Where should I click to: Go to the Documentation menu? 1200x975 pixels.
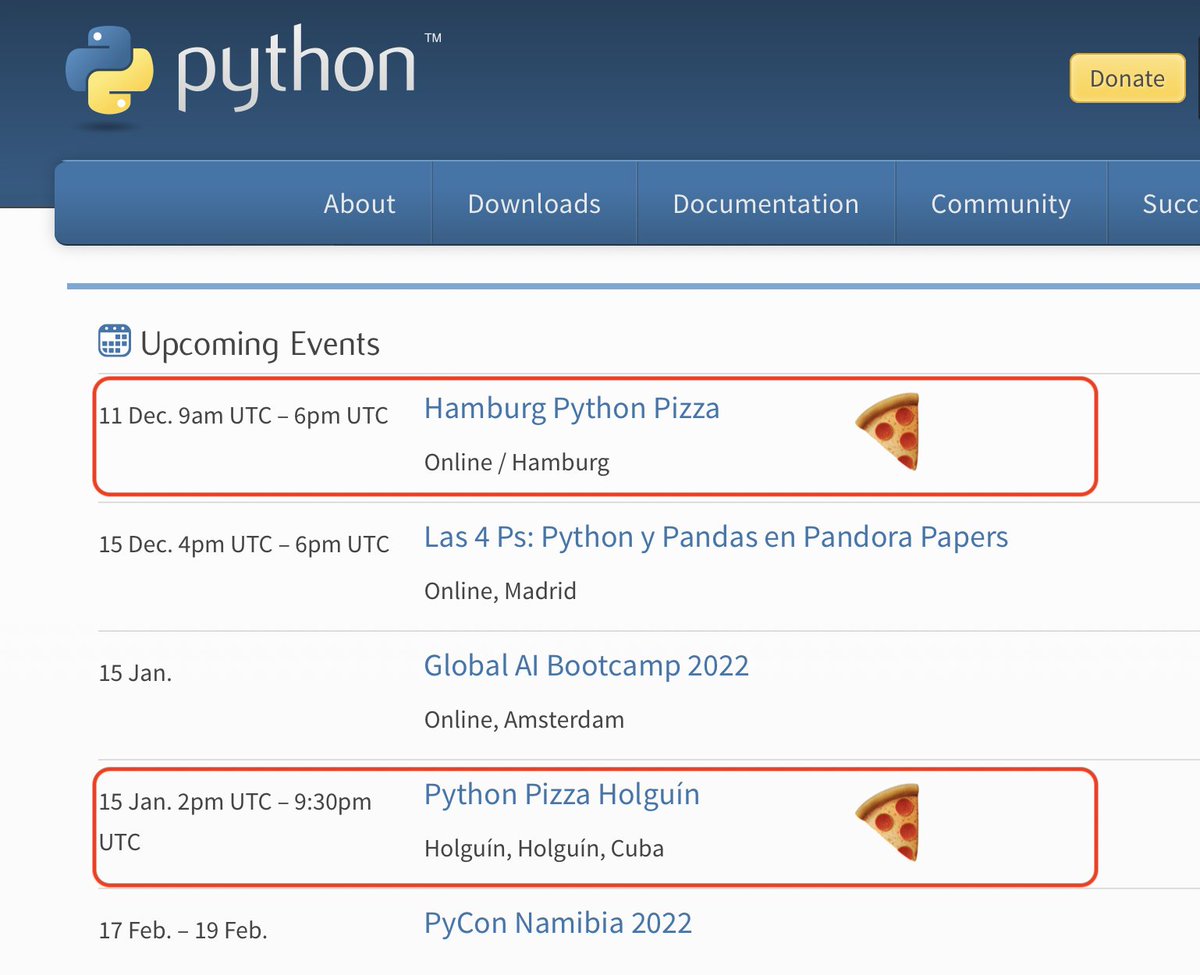tap(765, 204)
